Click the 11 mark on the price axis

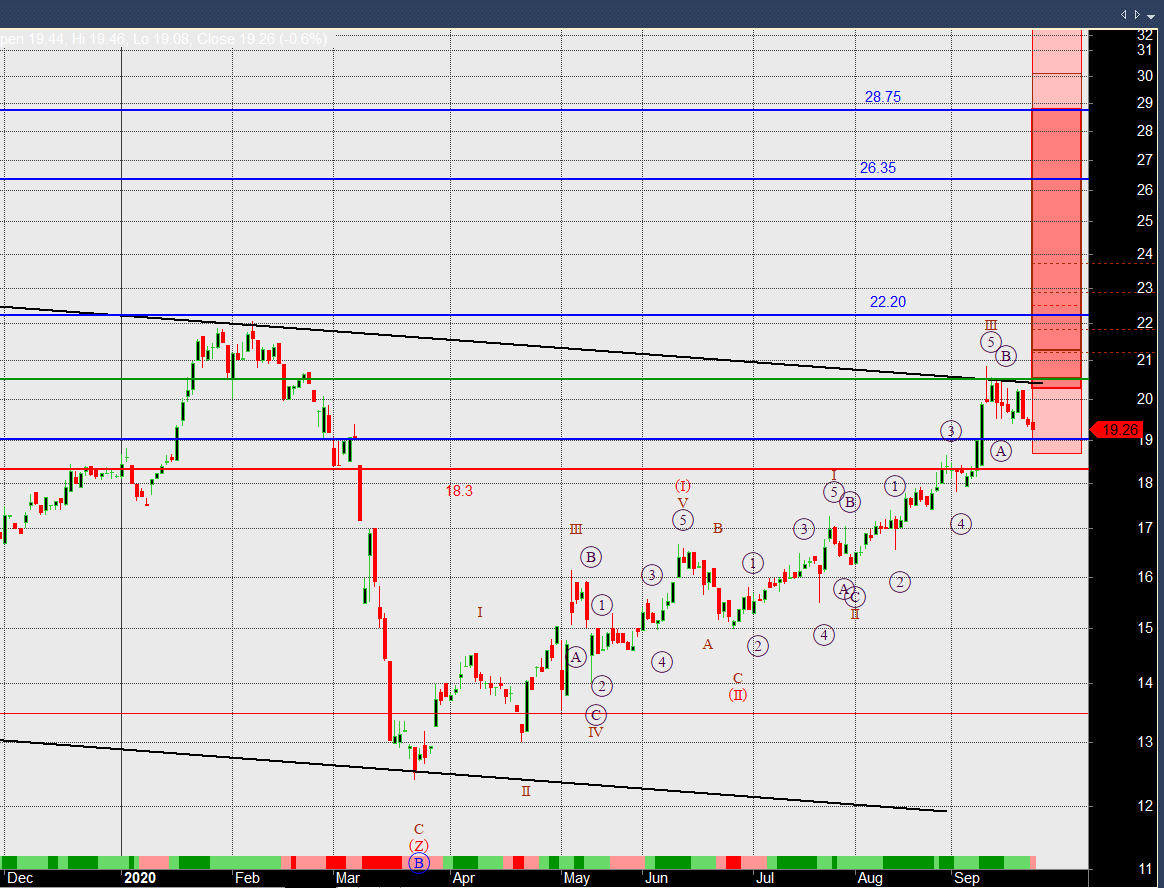click(x=1145, y=867)
